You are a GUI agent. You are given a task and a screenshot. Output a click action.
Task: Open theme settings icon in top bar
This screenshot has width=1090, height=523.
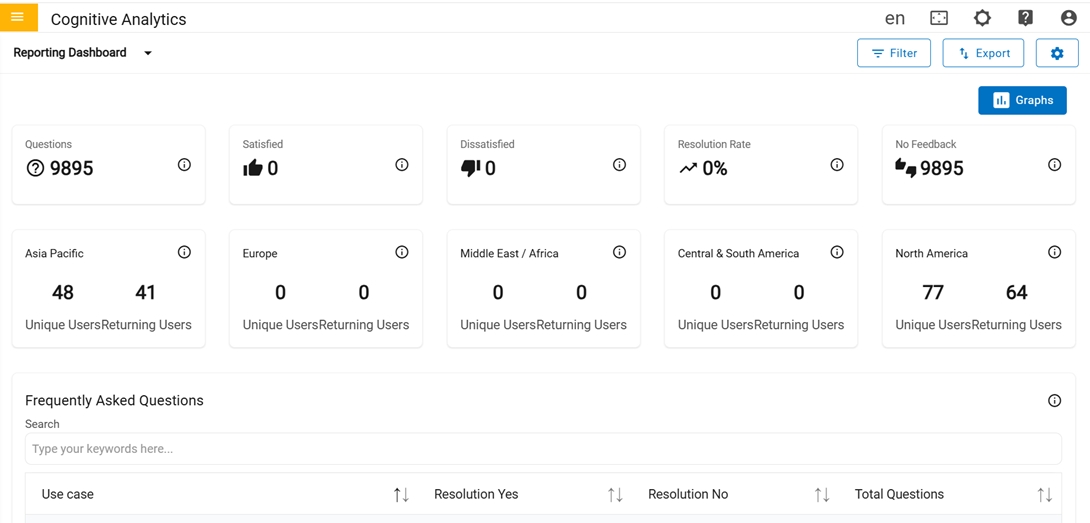point(982,18)
